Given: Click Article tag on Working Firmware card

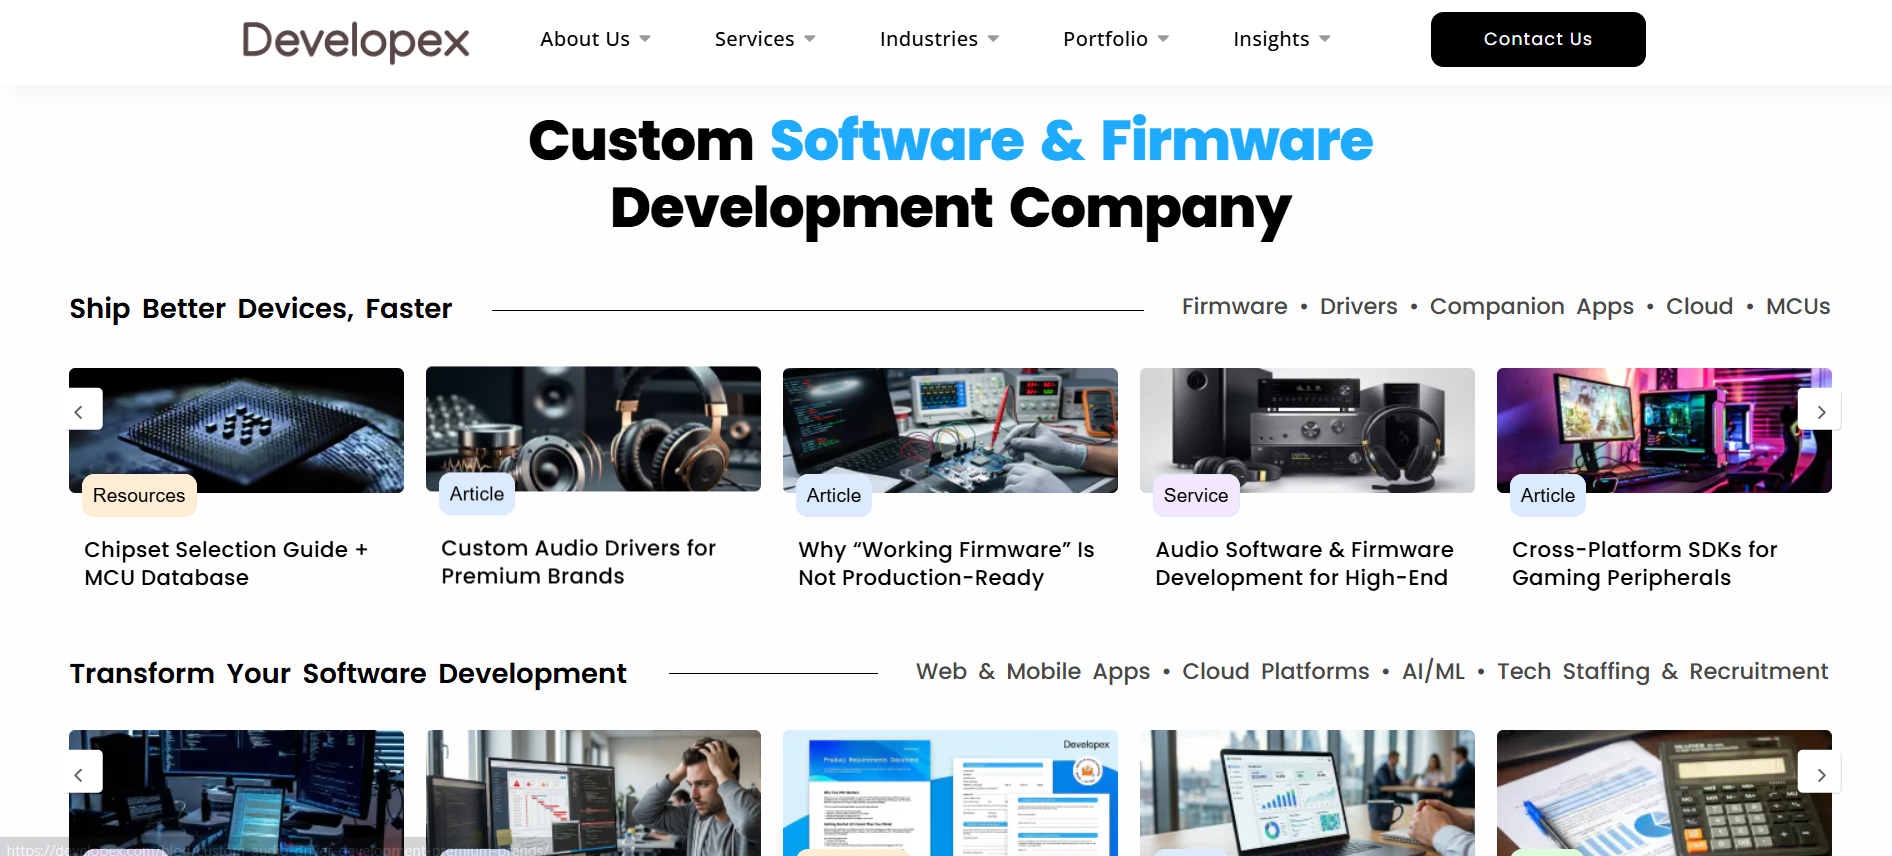Looking at the screenshot, I should [x=834, y=495].
